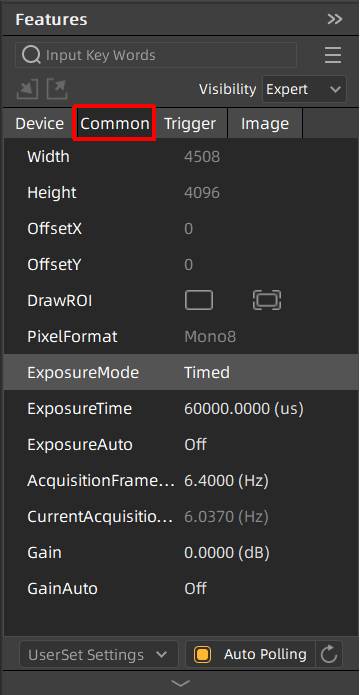Open the hamburger menu beside search
Viewport: 360px width, 695px height.
[x=333, y=55]
